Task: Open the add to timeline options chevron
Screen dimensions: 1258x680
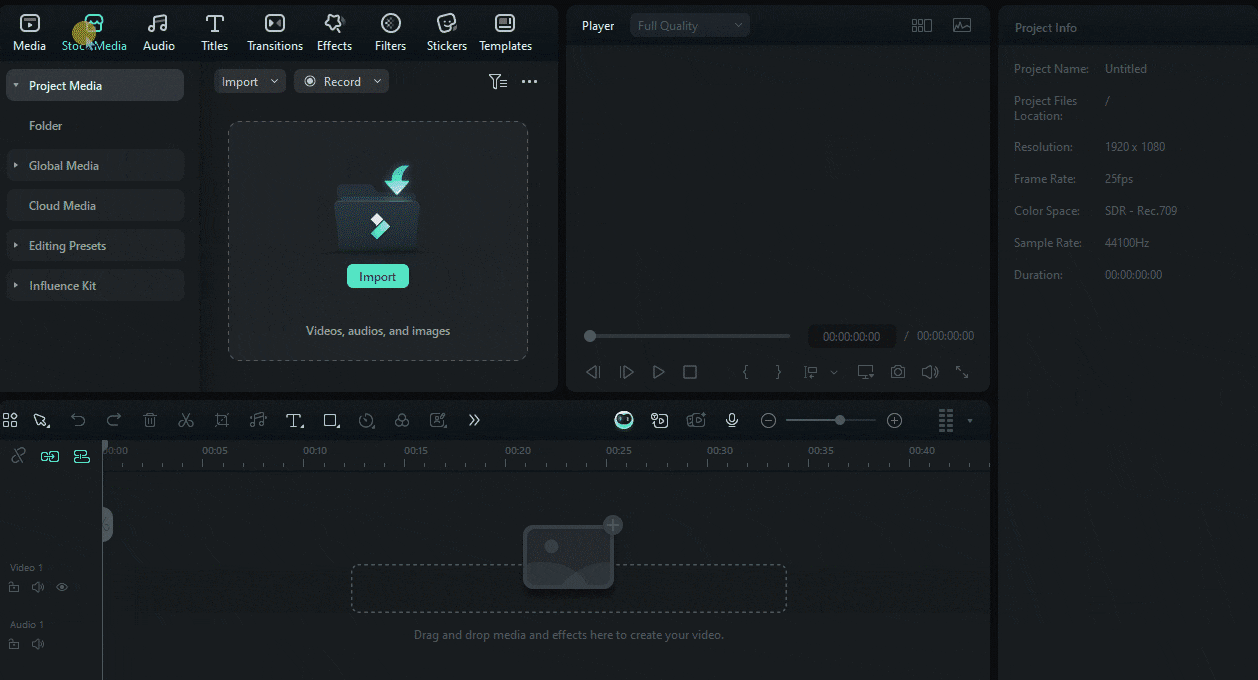Action: 834,372
